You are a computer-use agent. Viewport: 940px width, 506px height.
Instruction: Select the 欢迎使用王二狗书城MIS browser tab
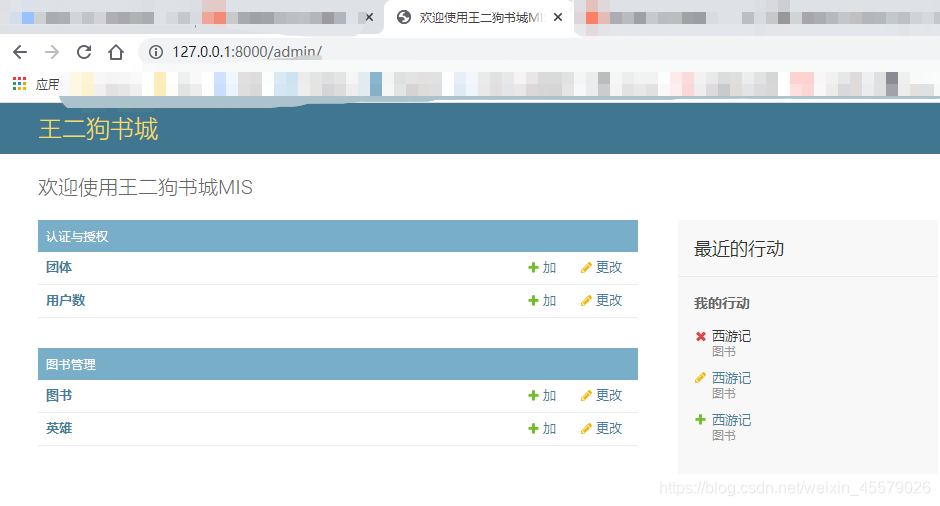pyautogui.click(x=480, y=17)
